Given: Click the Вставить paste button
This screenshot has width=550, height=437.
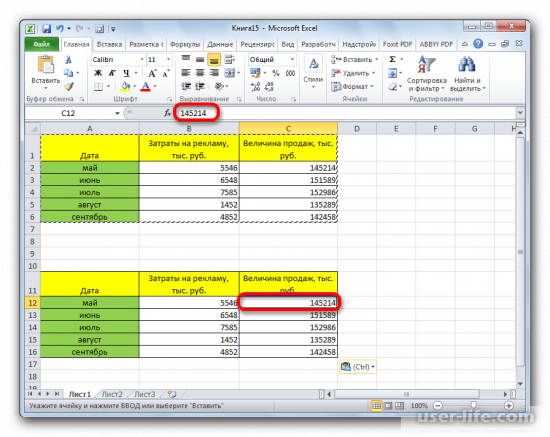Looking at the screenshot, I should [46, 72].
